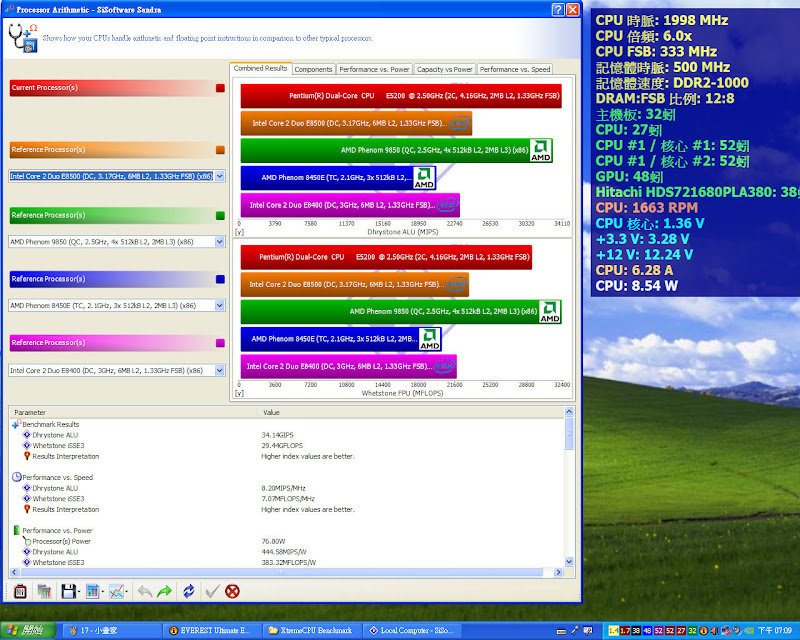800x640 pixels.
Task: Open the Core 2 Duo E8500 dropdown
Action: tap(220, 176)
